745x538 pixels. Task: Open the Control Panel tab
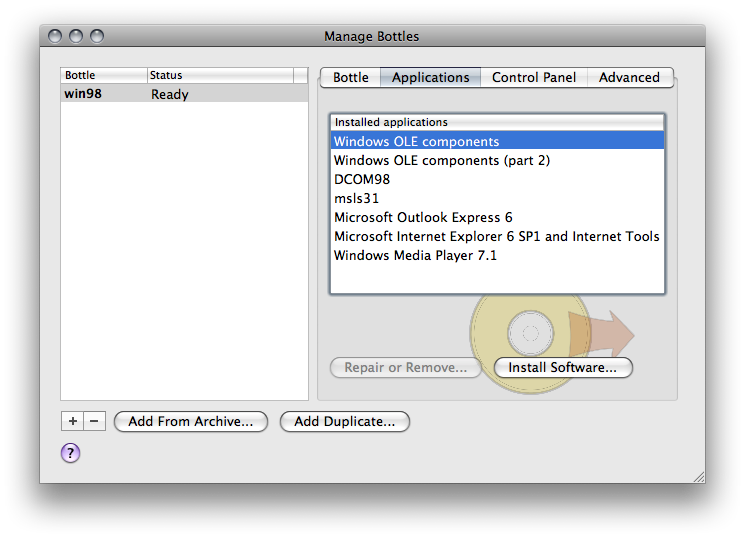[x=534, y=77]
